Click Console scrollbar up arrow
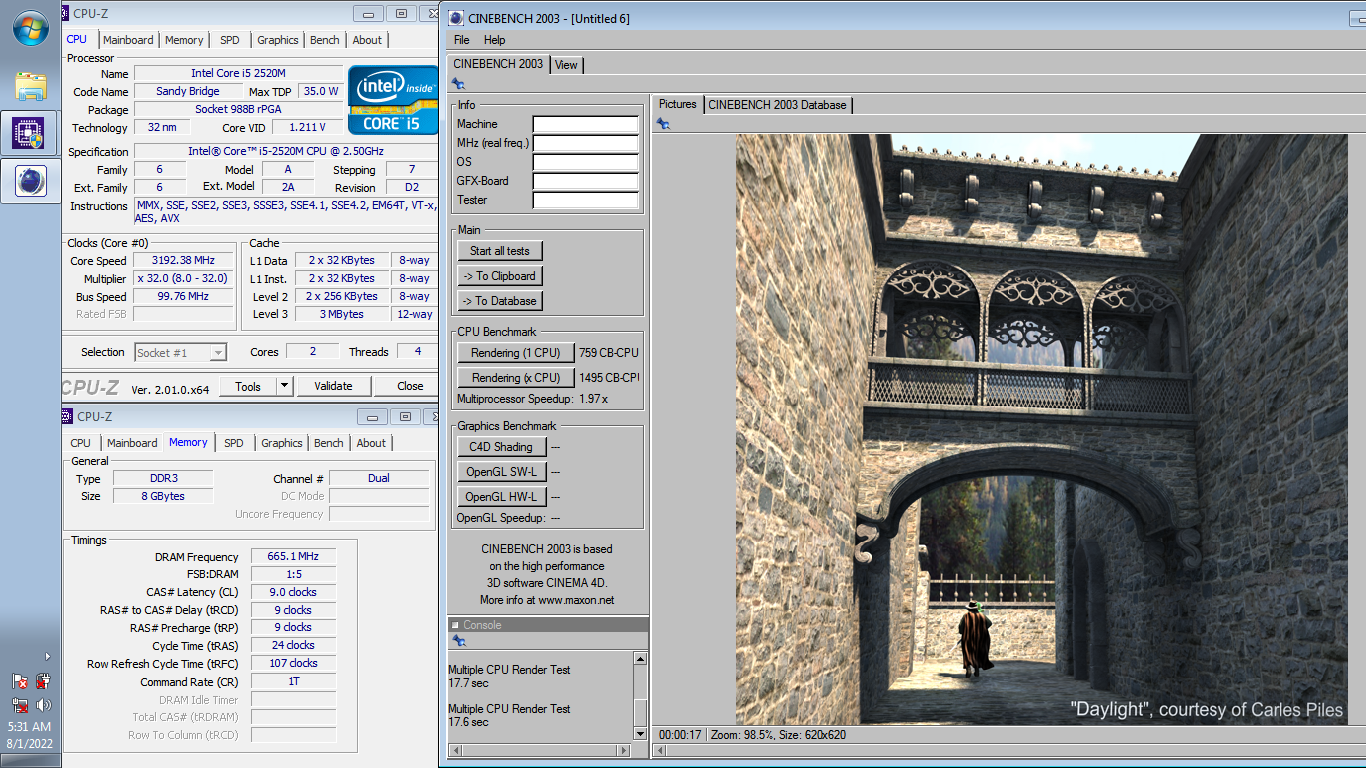The image size is (1366, 768). click(641, 658)
